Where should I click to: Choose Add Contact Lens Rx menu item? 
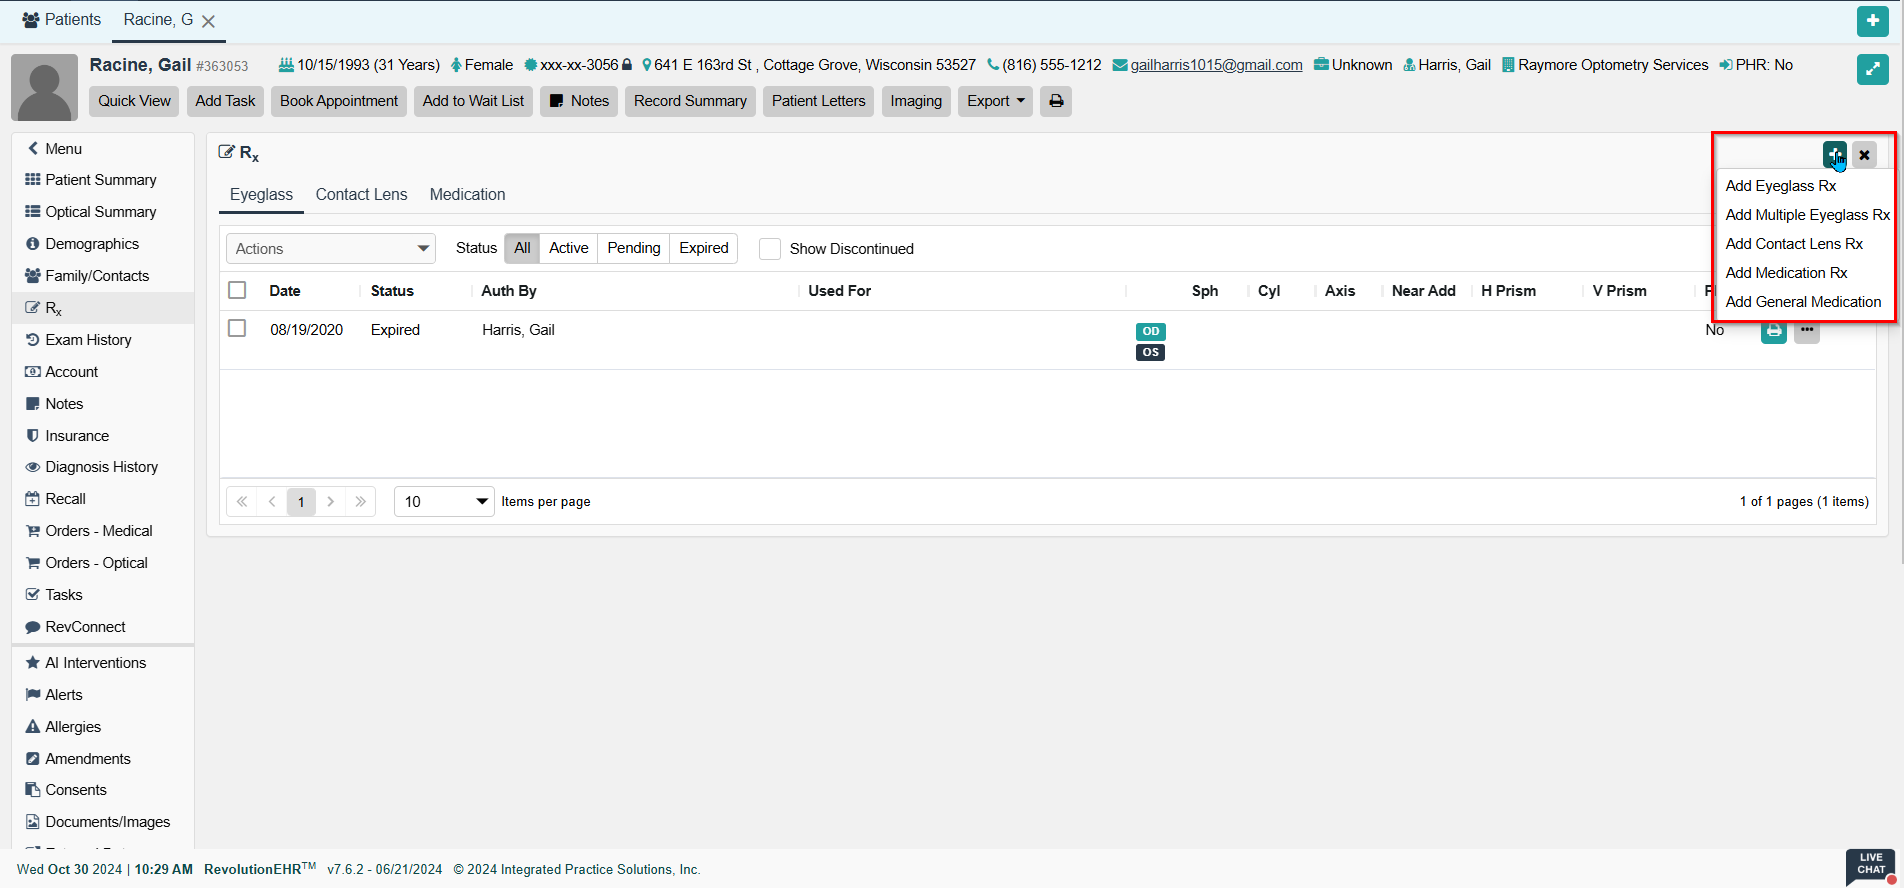click(x=1794, y=244)
